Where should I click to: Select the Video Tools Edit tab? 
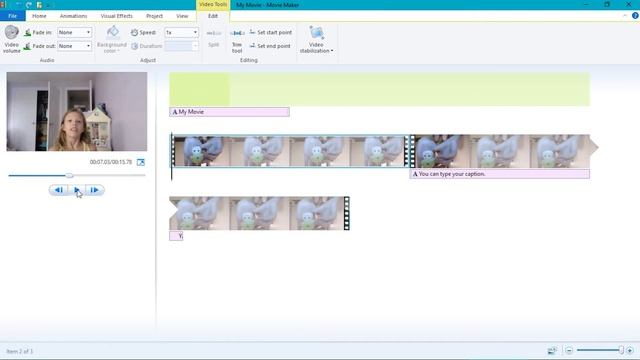213,16
